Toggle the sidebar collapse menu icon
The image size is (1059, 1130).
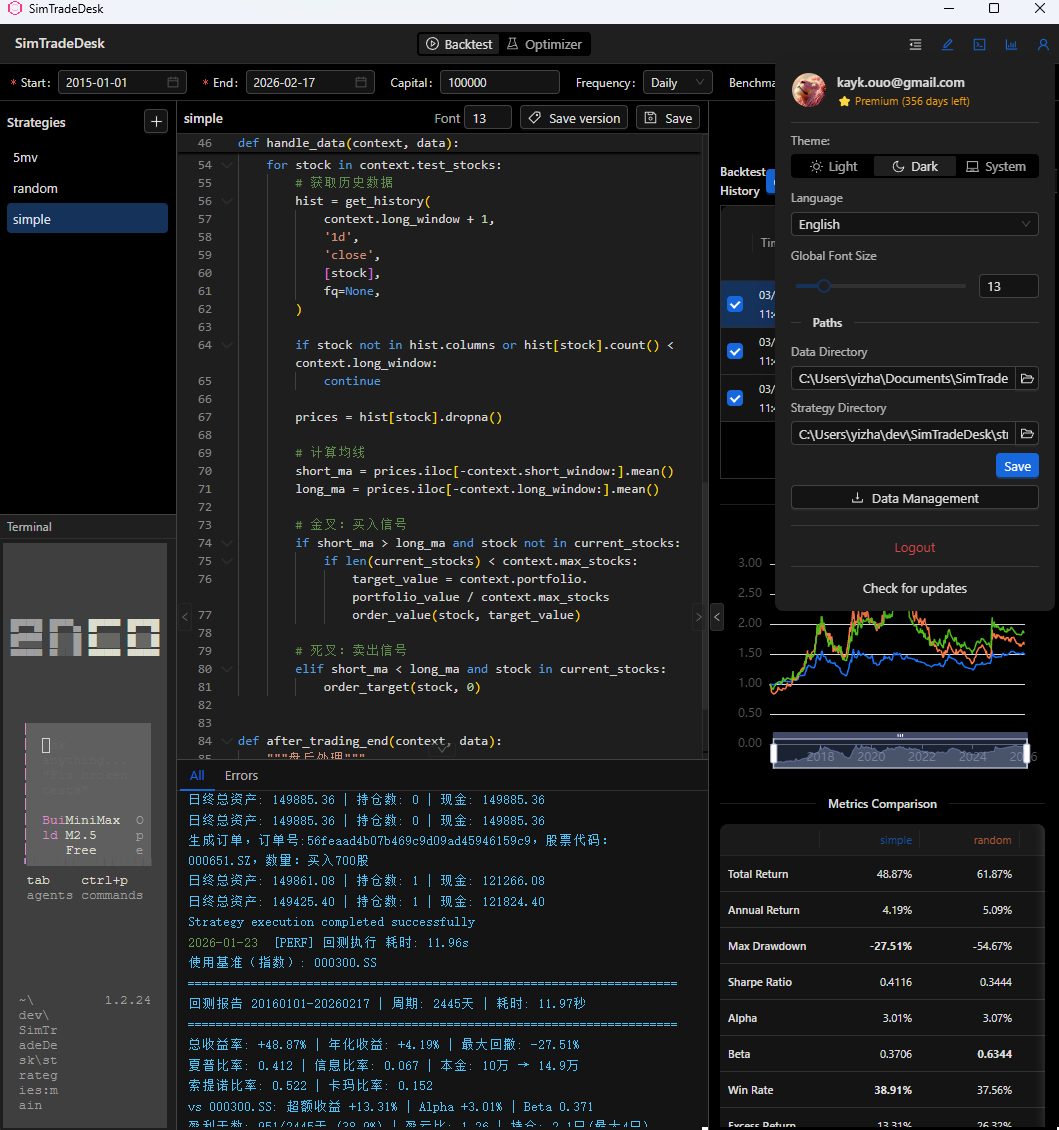[x=916, y=44]
